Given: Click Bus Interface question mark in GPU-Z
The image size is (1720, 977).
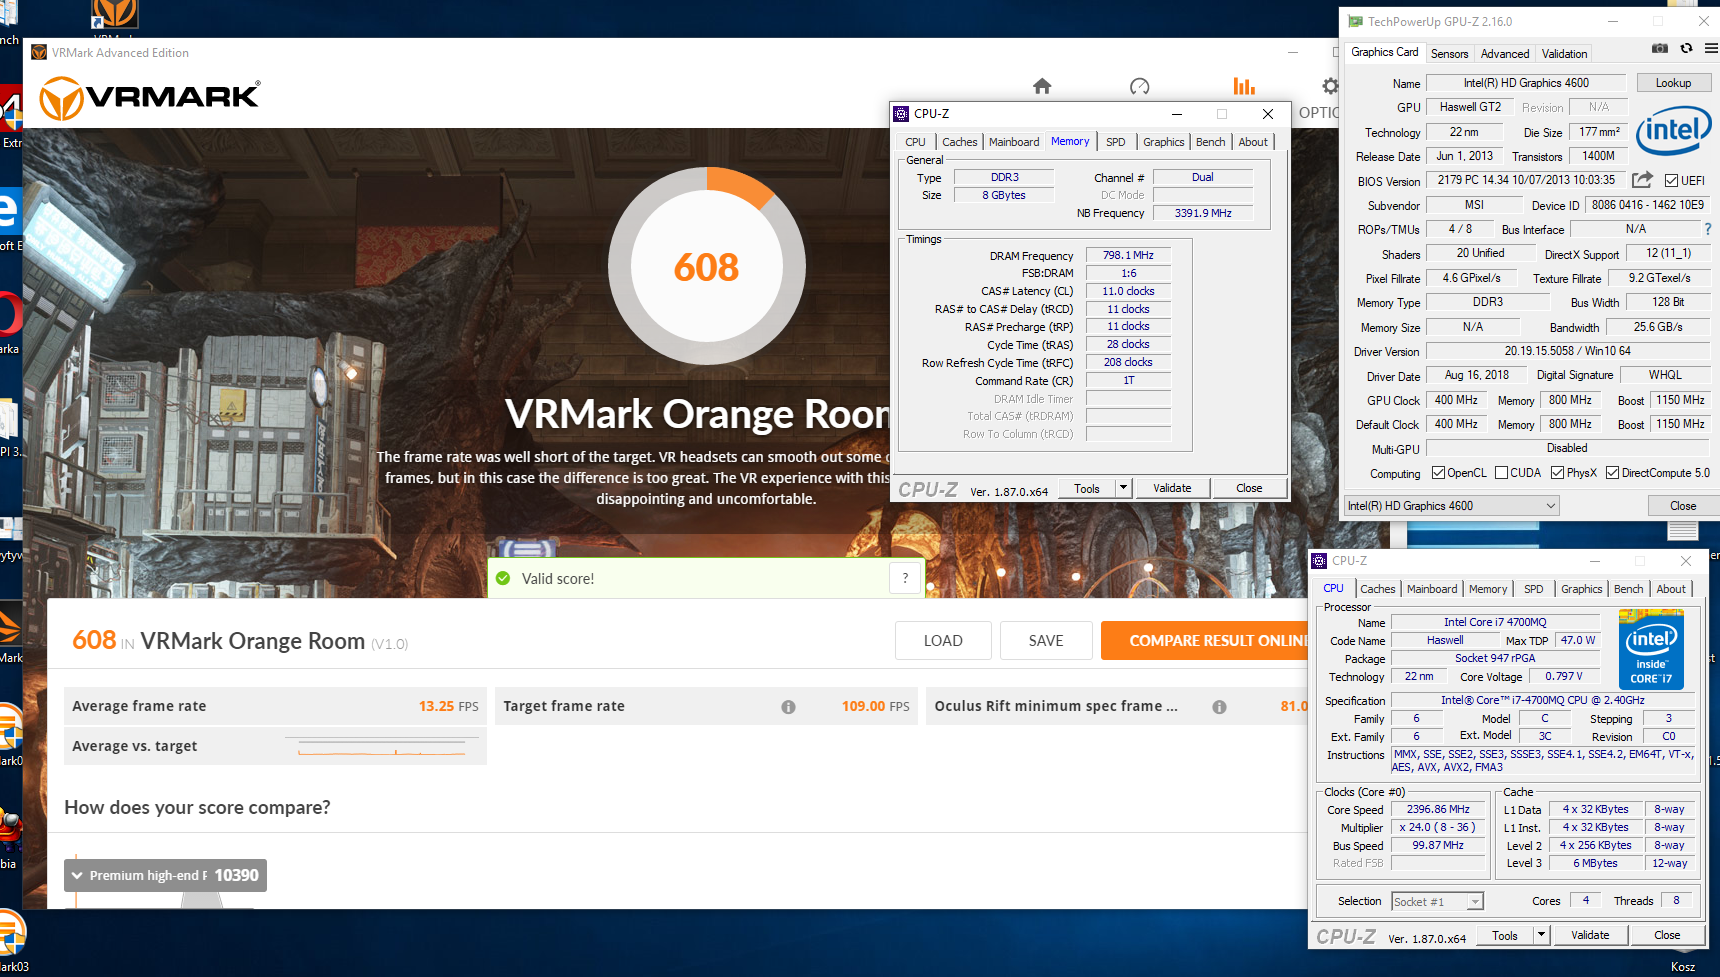Looking at the screenshot, I should point(1708,229).
